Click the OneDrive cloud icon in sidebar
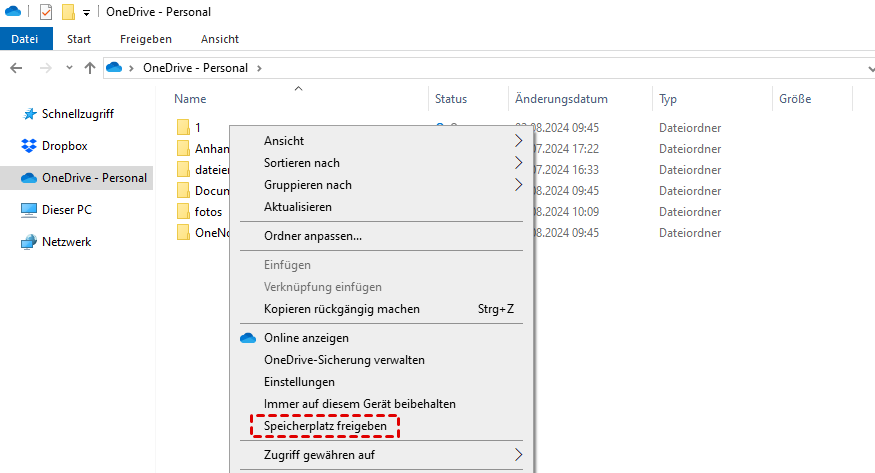Viewport: 875px width, 473px height. 28,178
